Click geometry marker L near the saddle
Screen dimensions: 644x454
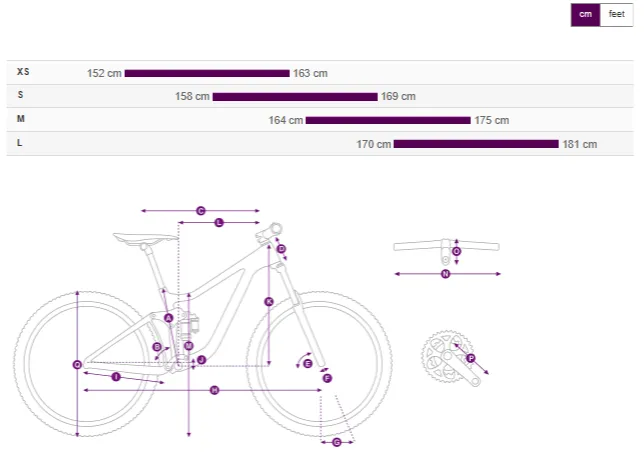pos(219,223)
